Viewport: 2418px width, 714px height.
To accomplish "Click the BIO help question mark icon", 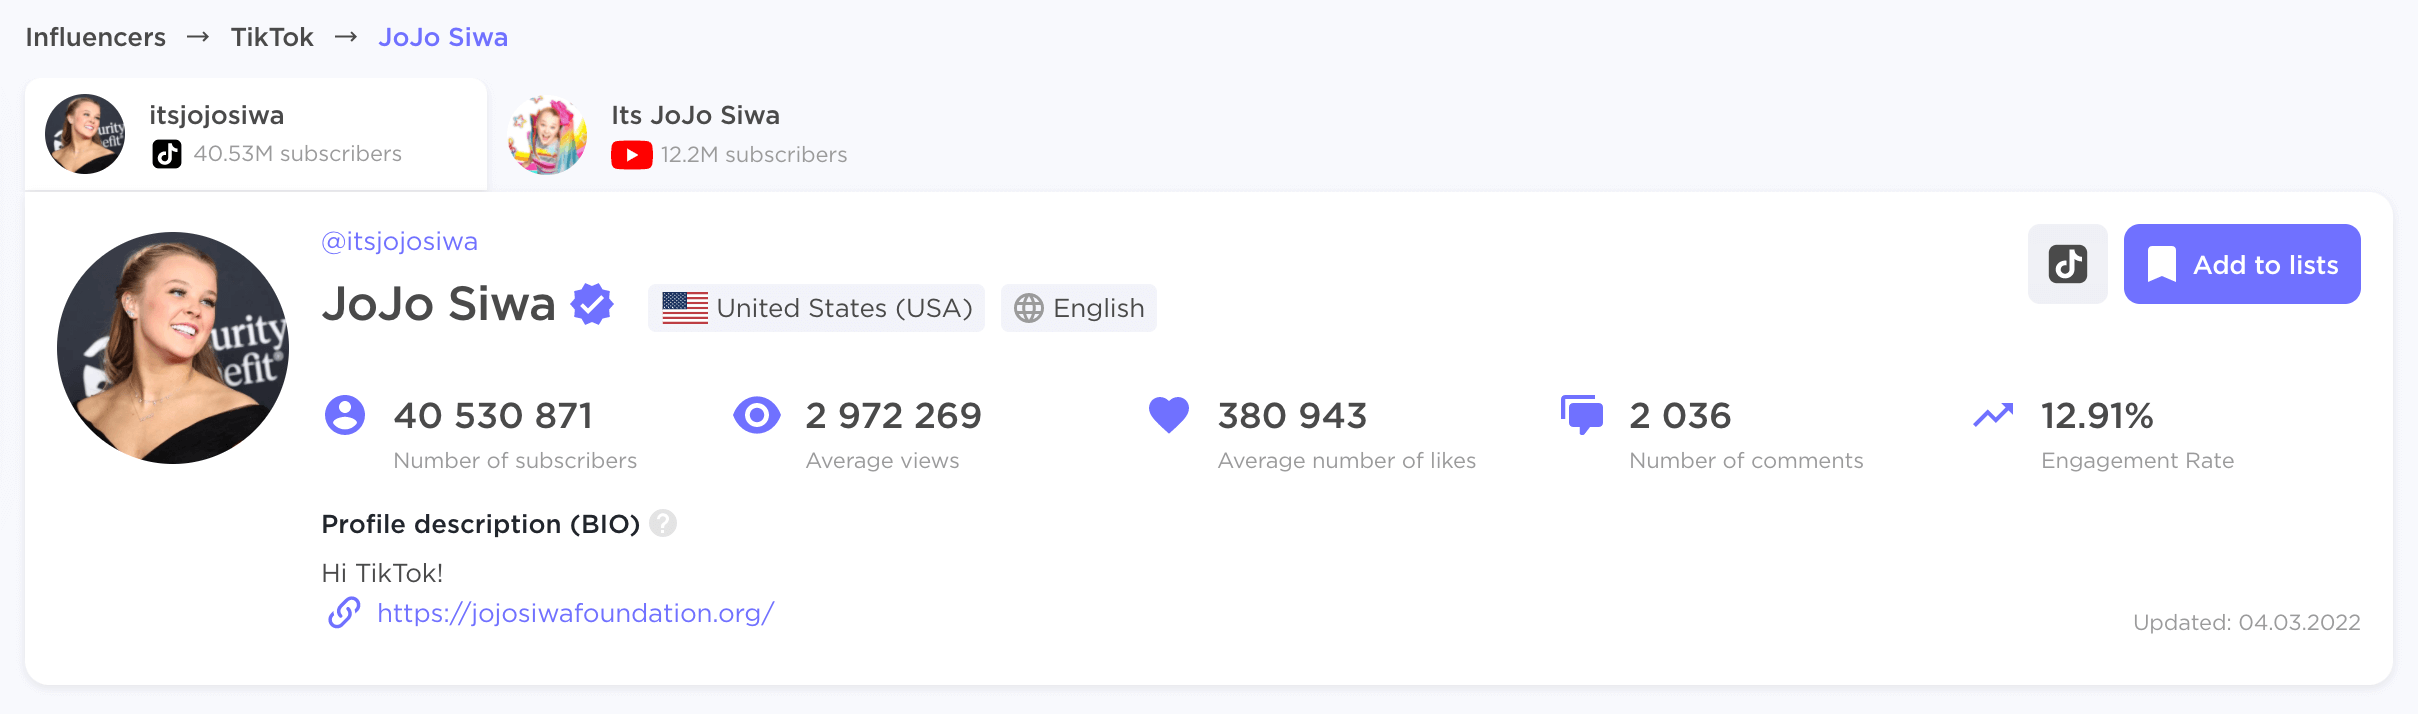I will [663, 523].
